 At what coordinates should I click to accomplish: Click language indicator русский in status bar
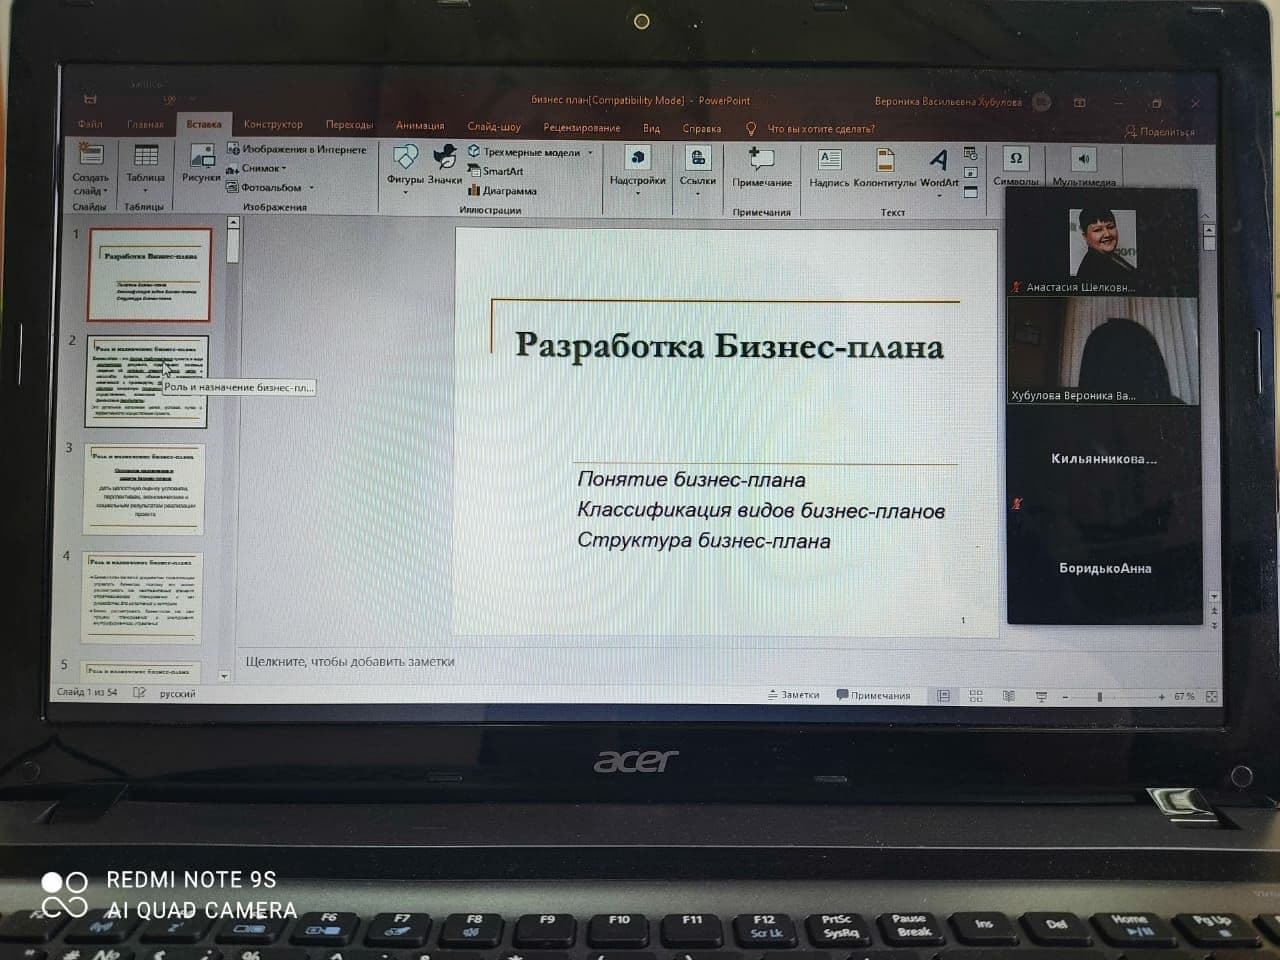tap(177, 693)
